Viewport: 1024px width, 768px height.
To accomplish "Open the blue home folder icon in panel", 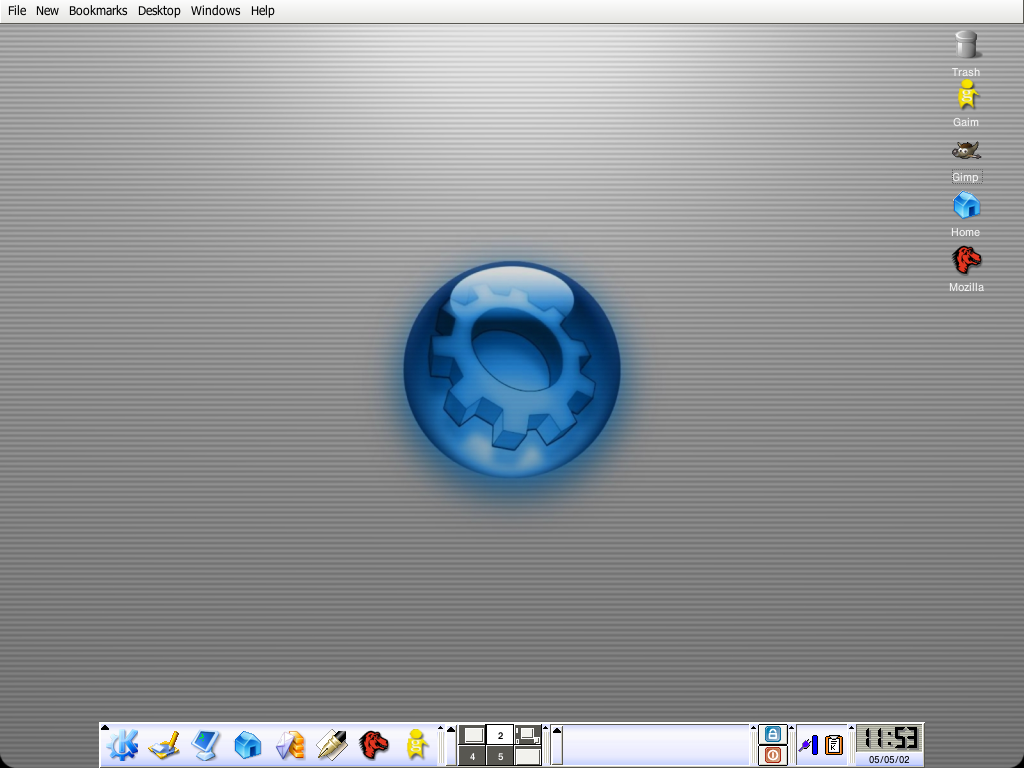I will pyautogui.click(x=248, y=745).
